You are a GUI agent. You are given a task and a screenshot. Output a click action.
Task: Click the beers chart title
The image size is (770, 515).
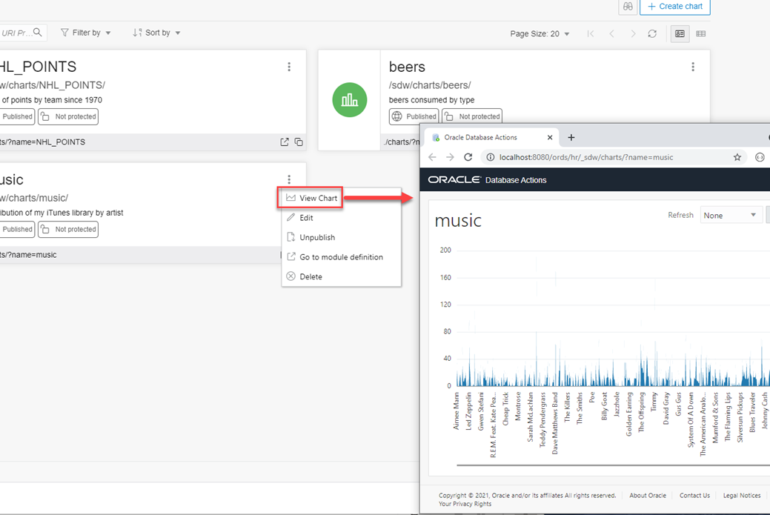click(x=407, y=67)
